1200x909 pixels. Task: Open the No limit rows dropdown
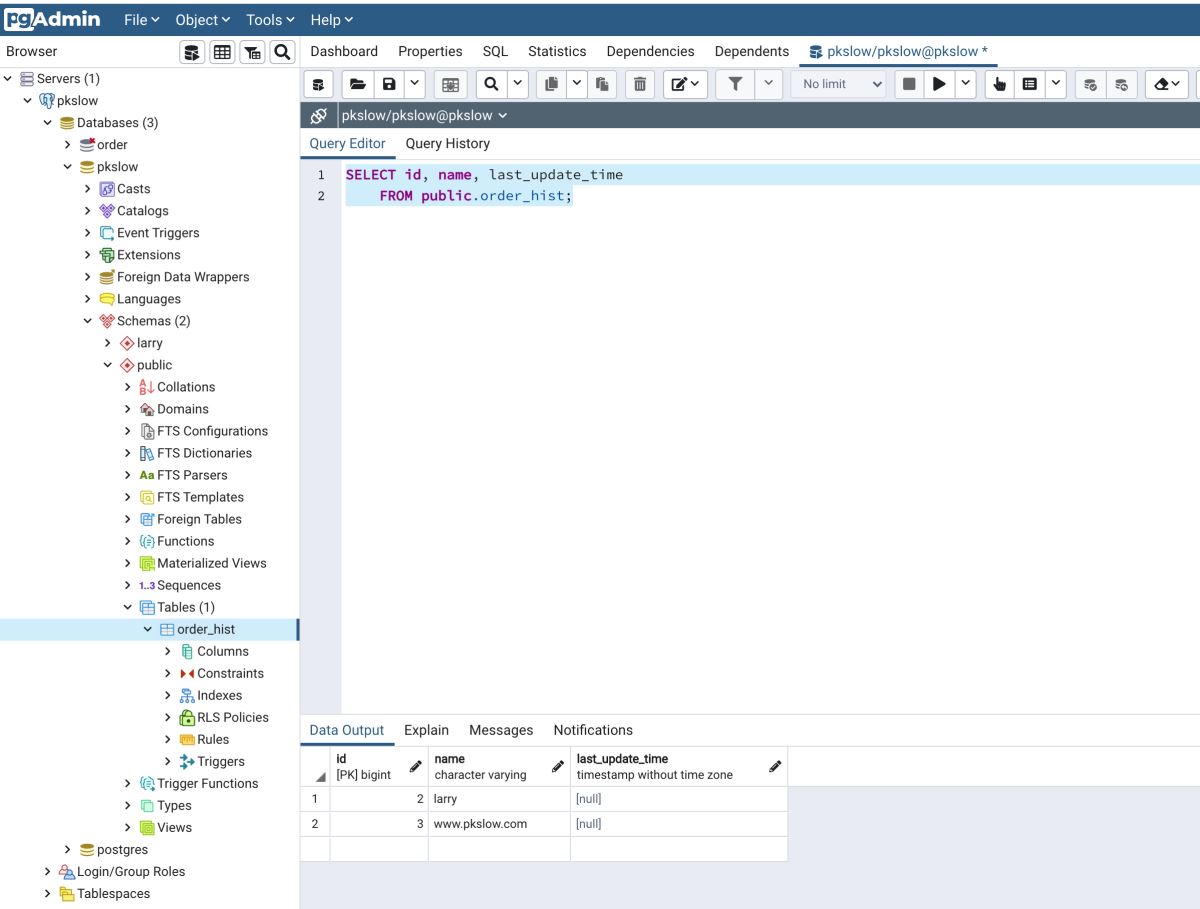click(x=841, y=85)
